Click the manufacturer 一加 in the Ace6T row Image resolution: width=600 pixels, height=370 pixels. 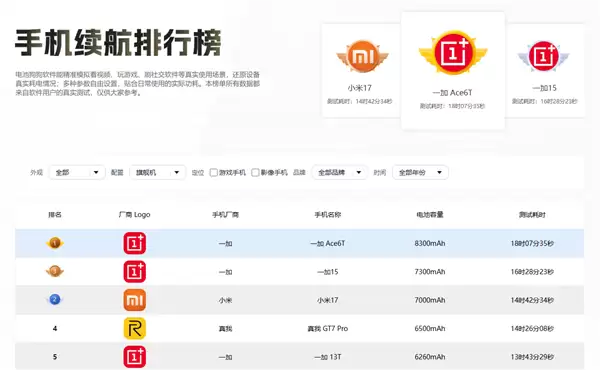click(225, 244)
